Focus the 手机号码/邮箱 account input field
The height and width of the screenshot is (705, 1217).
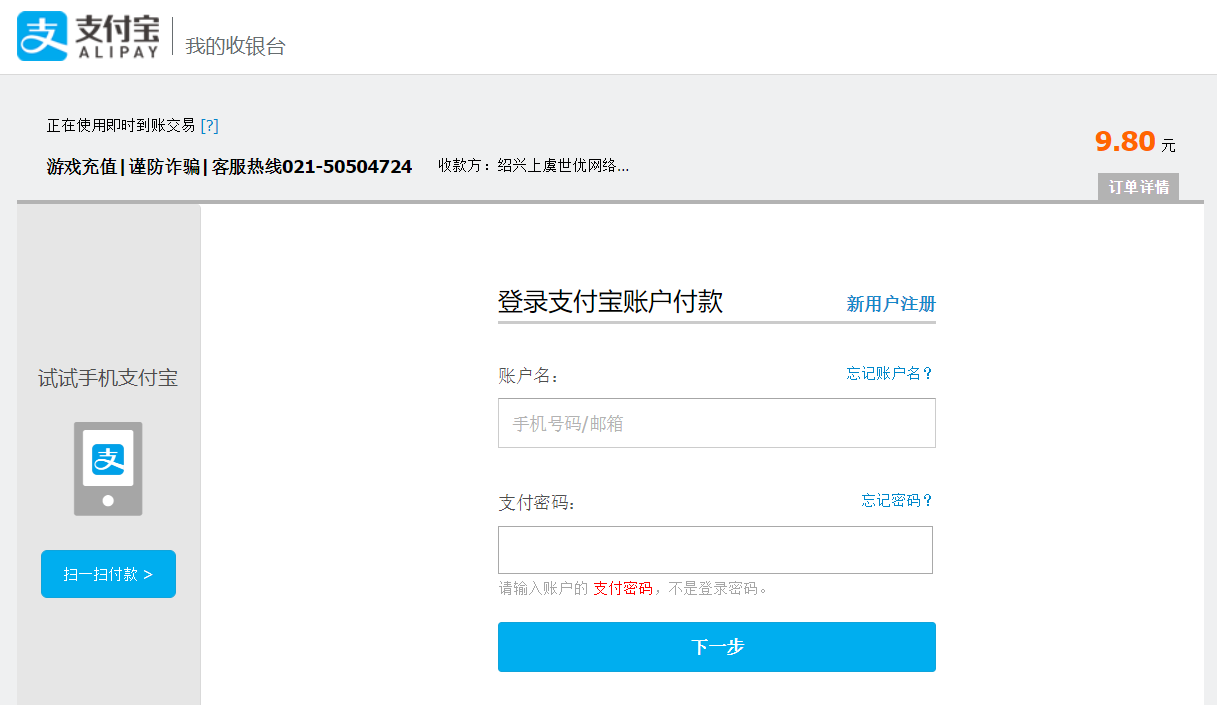coord(716,423)
